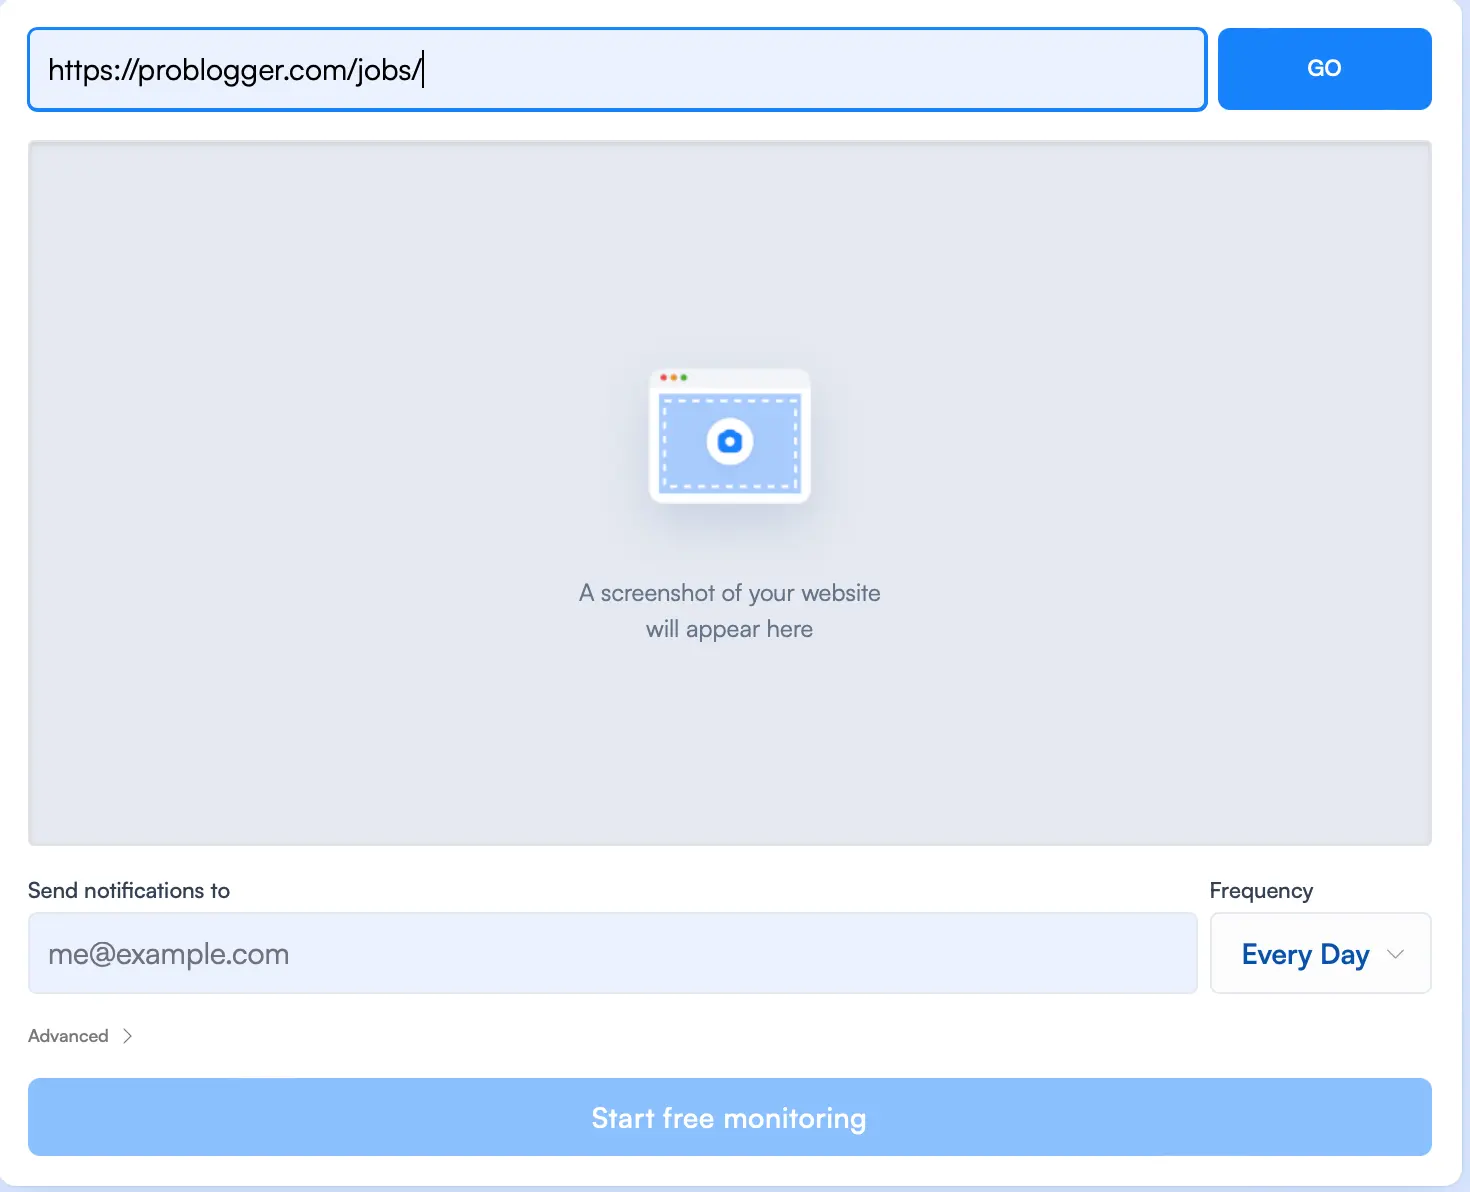Click the blue circle inside the camera icon
1470x1192 pixels.
click(730, 440)
